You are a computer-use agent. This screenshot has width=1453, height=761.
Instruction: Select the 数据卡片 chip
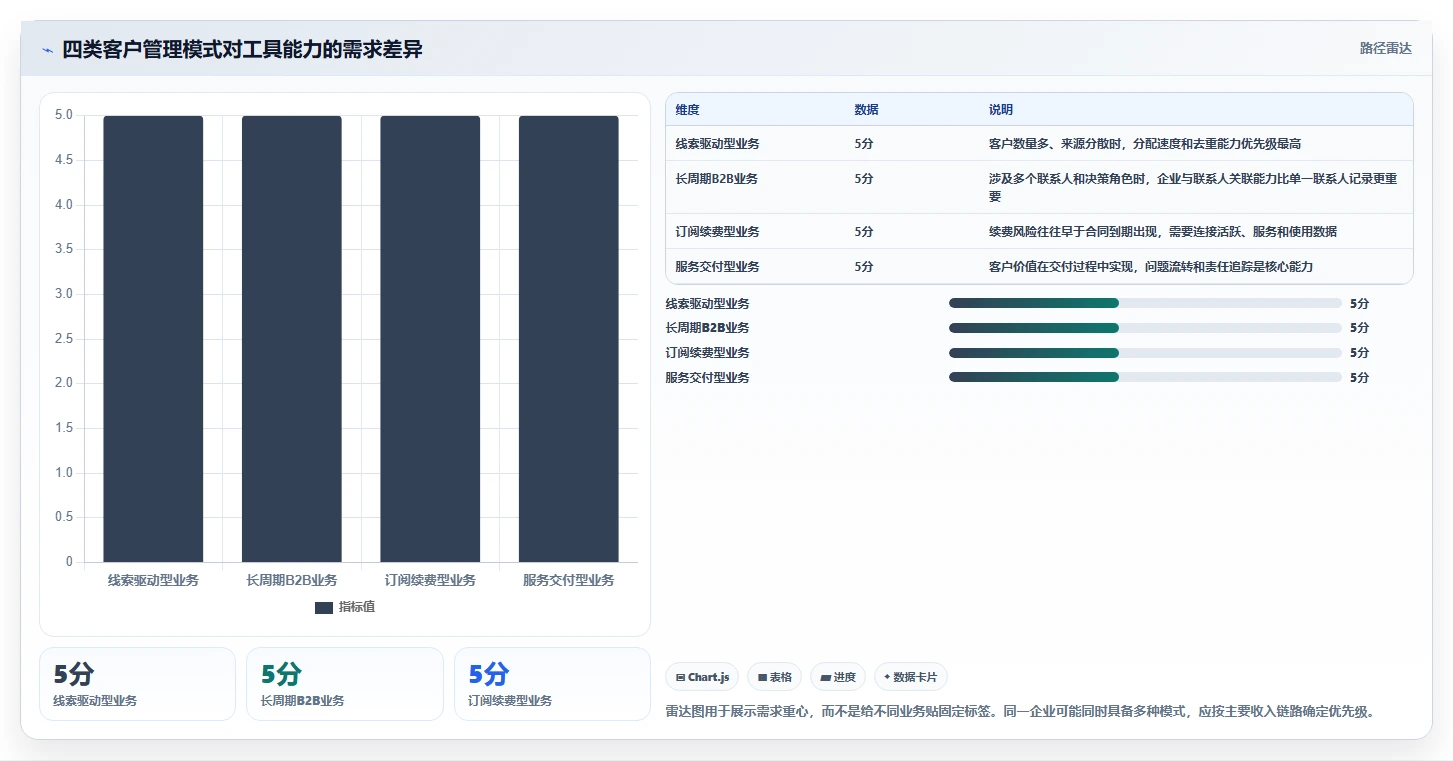tap(910, 677)
